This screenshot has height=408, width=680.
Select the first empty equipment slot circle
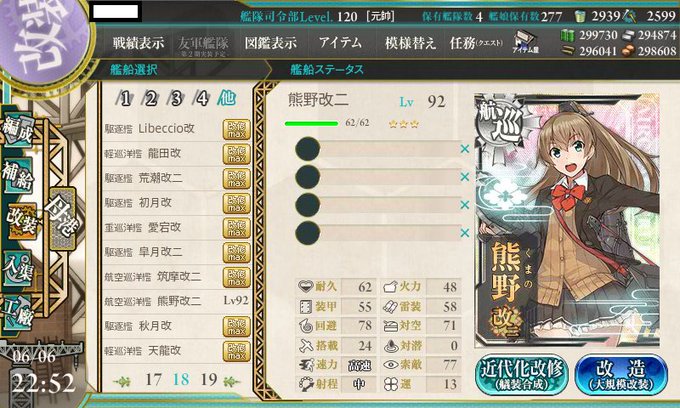pos(307,149)
